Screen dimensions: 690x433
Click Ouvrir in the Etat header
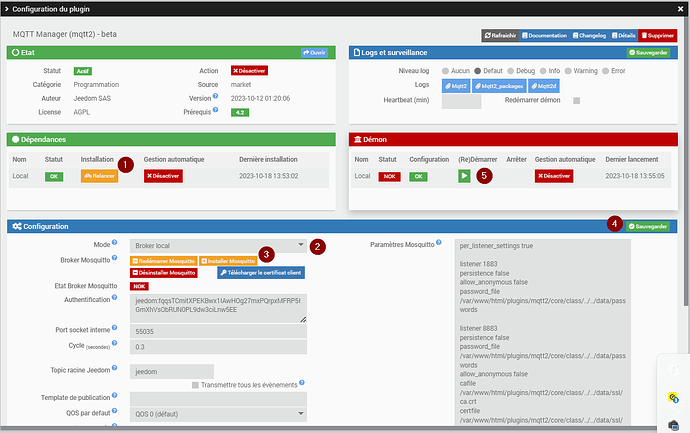point(314,52)
